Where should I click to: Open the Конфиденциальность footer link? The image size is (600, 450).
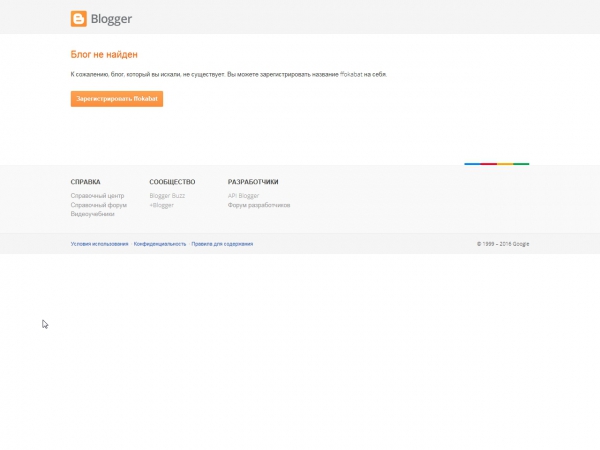point(160,244)
